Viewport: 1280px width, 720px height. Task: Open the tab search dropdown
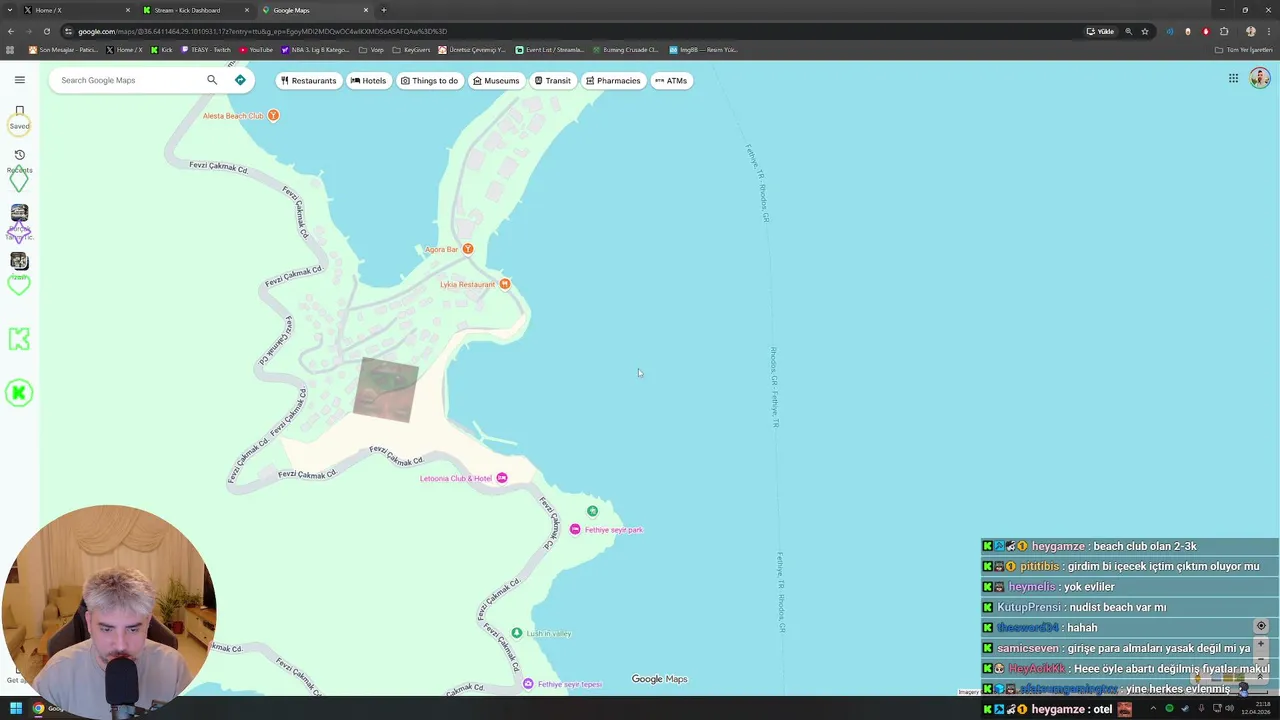(9, 10)
